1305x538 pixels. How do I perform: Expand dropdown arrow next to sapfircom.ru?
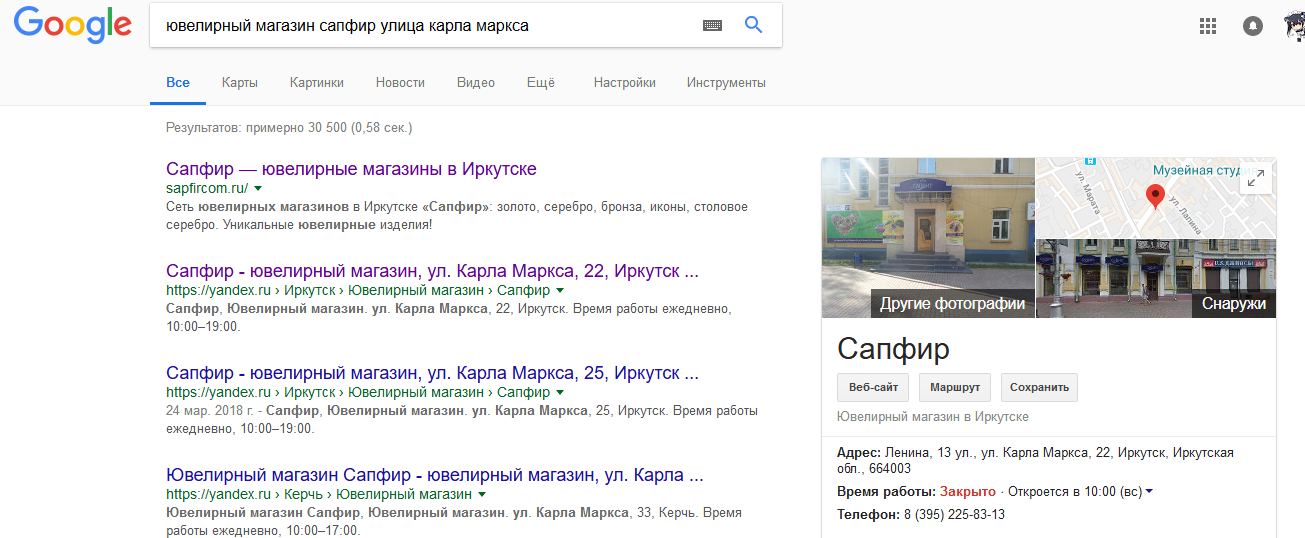pos(258,188)
